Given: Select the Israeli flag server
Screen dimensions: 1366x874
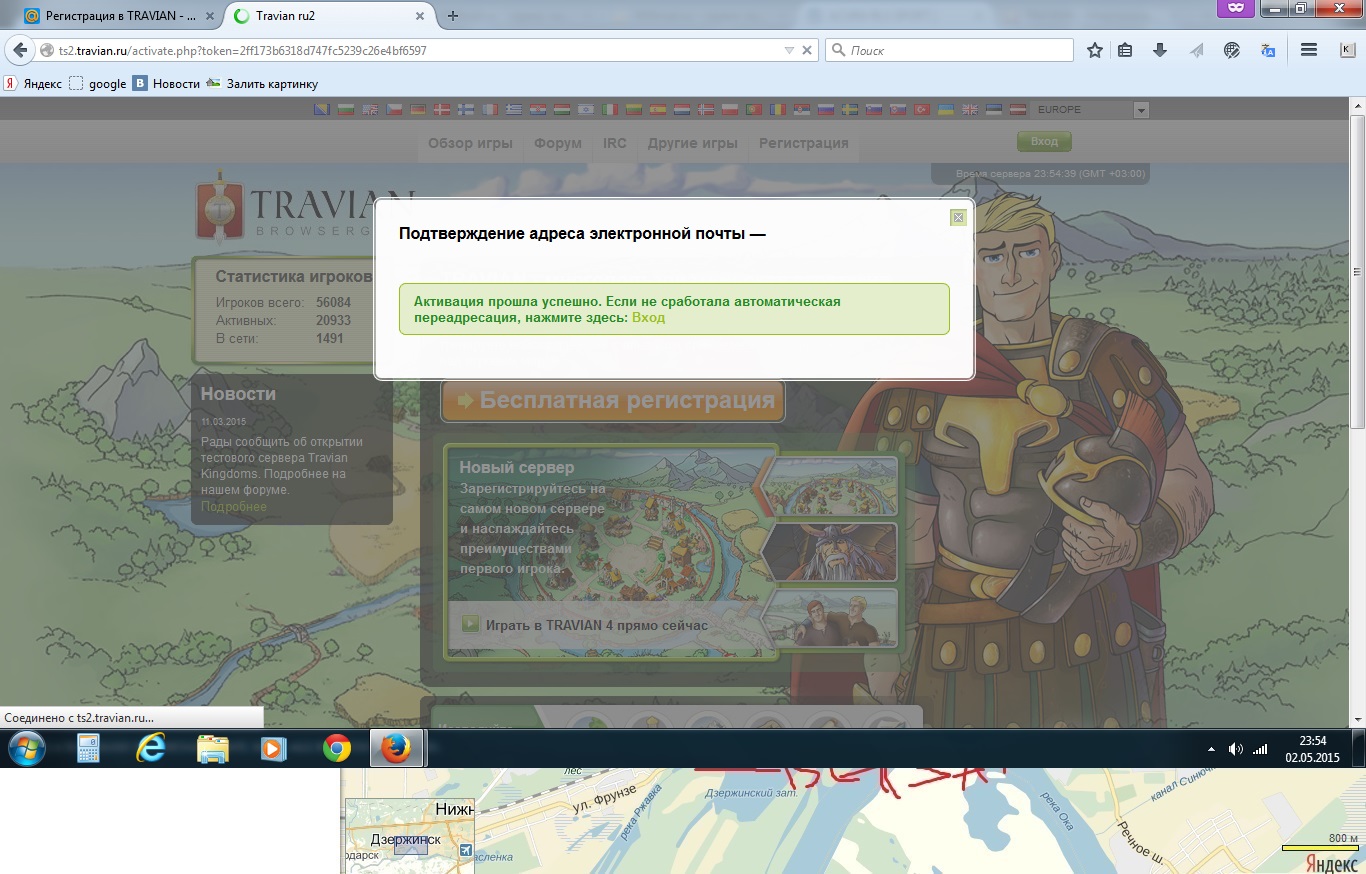Looking at the screenshot, I should click(x=585, y=110).
